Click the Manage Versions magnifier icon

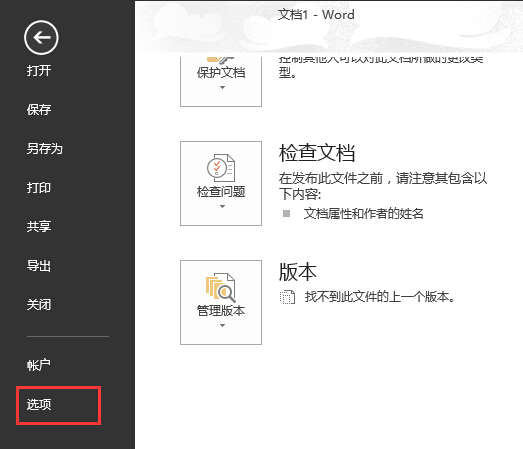click(220, 288)
